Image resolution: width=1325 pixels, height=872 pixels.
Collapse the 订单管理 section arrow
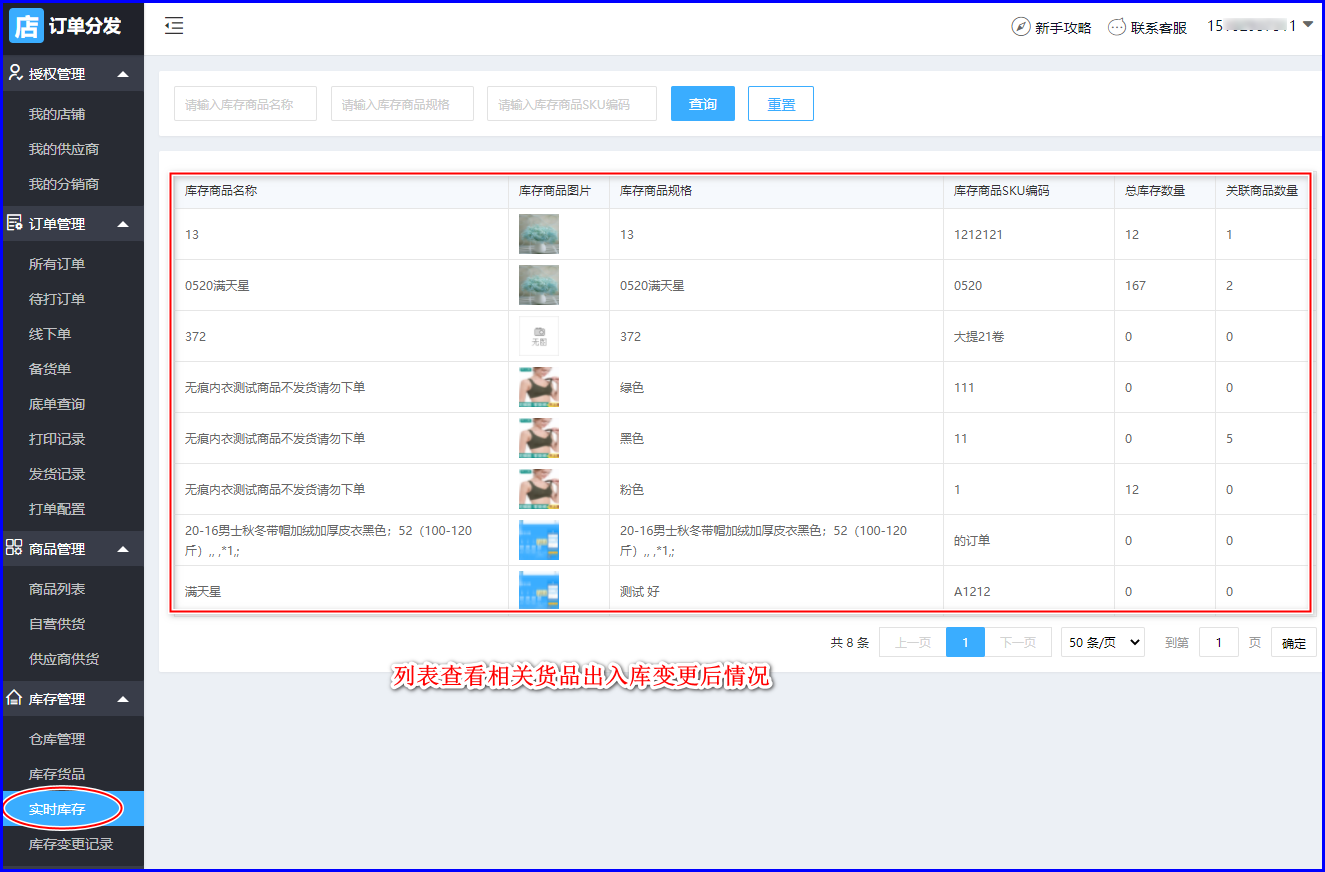point(123,224)
